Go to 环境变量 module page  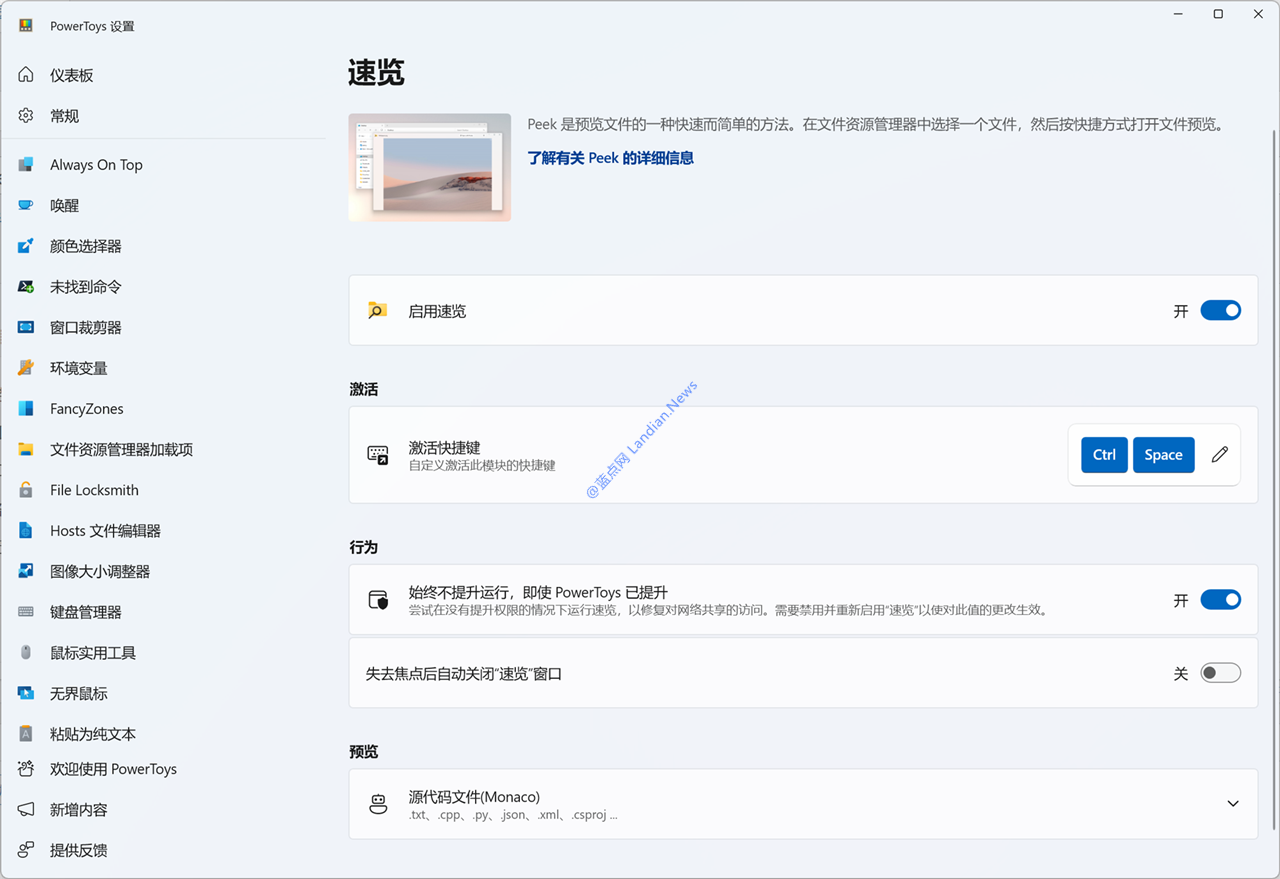click(79, 368)
